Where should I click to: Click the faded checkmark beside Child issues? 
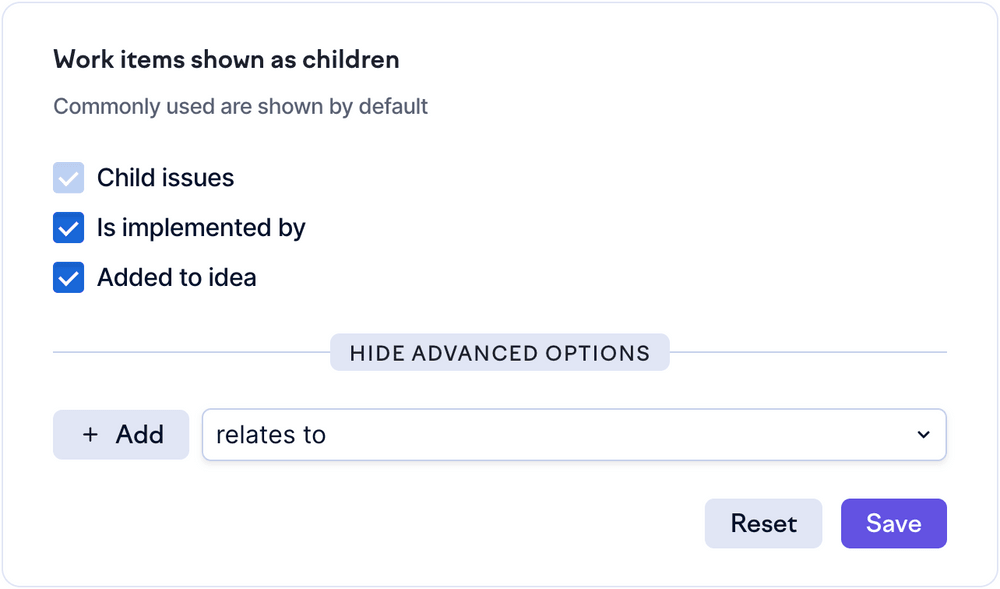click(x=68, y=179)
